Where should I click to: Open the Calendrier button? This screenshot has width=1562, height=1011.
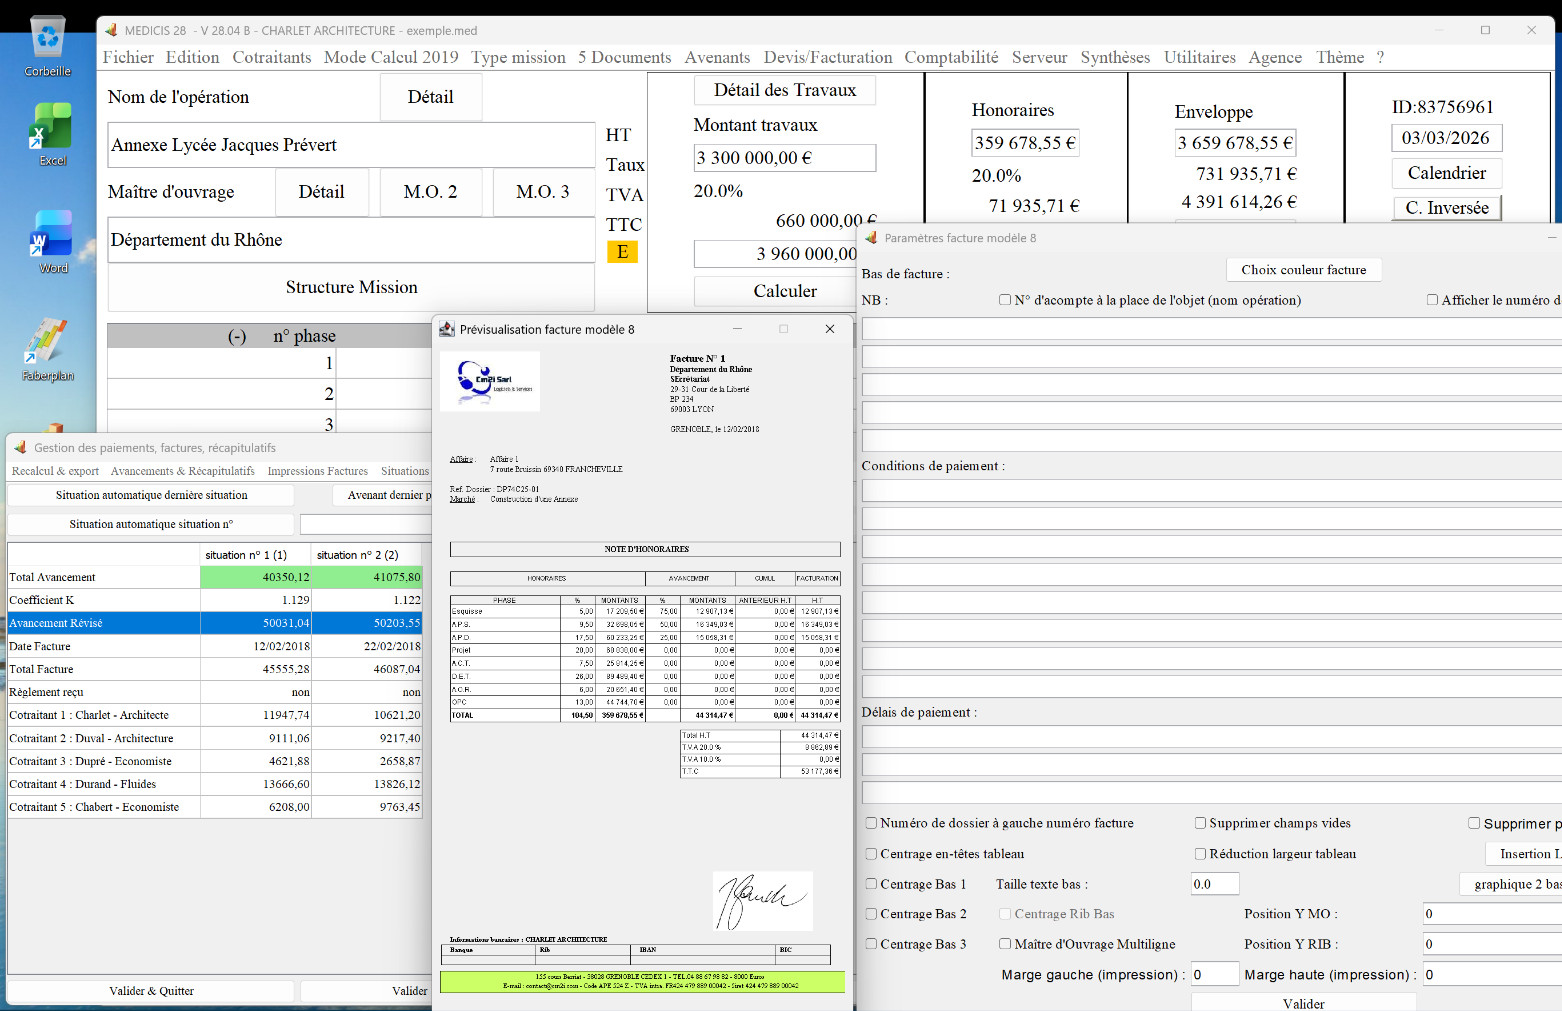(1446, 173)
